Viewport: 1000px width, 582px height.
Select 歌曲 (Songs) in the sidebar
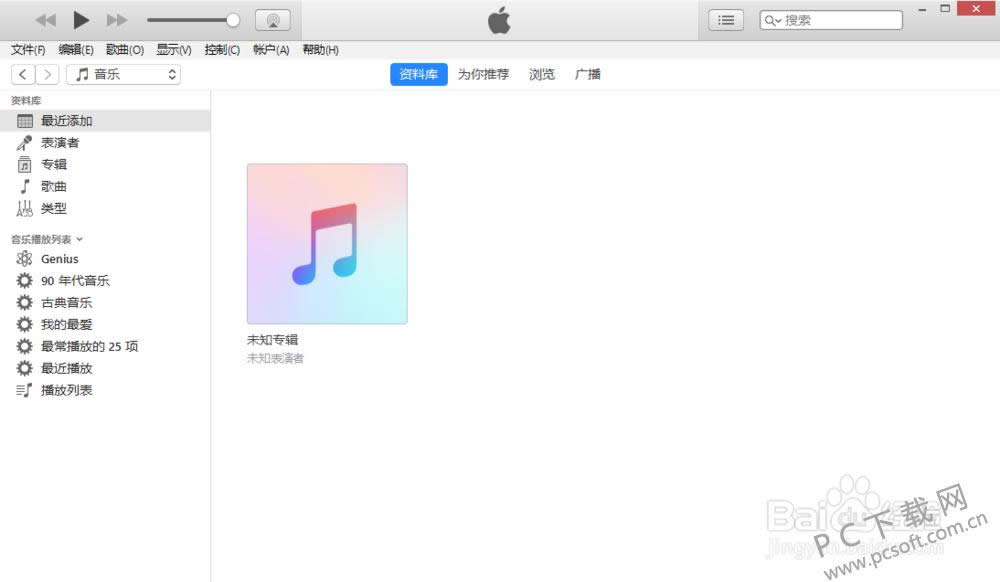coord(54,186)
